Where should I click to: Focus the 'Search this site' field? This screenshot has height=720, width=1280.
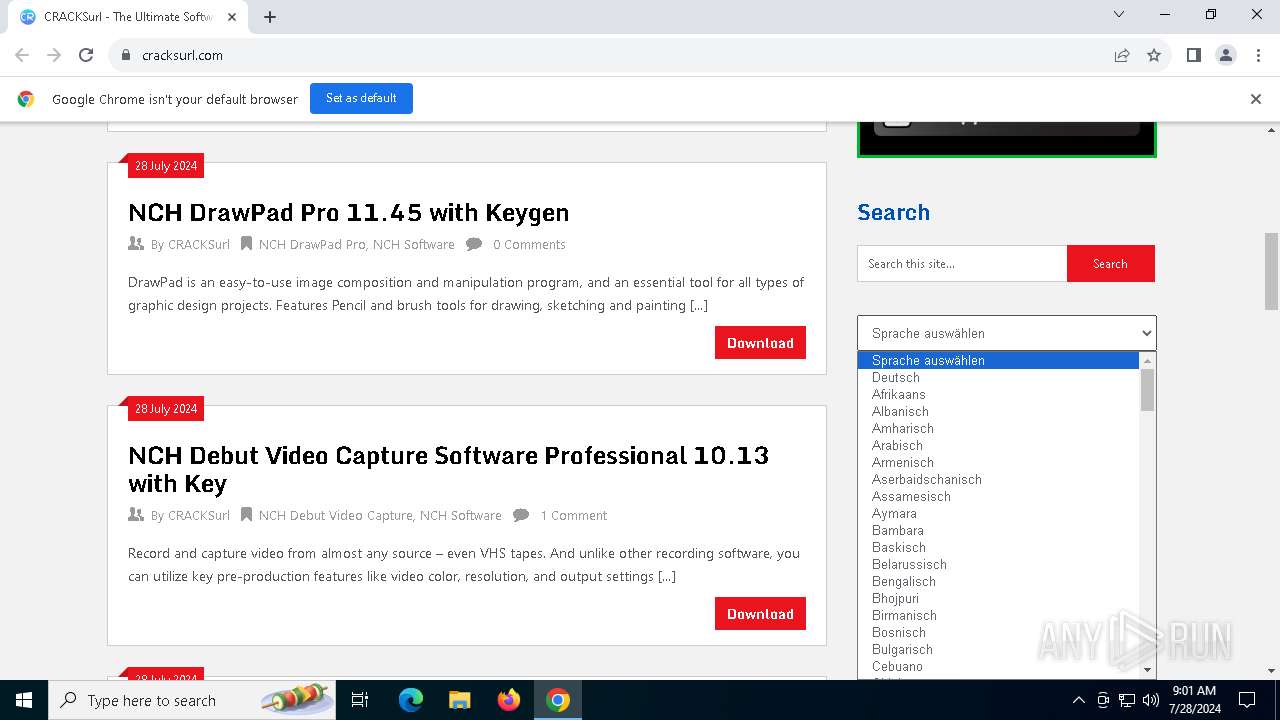pyautogui.click(x=962, y=264)
